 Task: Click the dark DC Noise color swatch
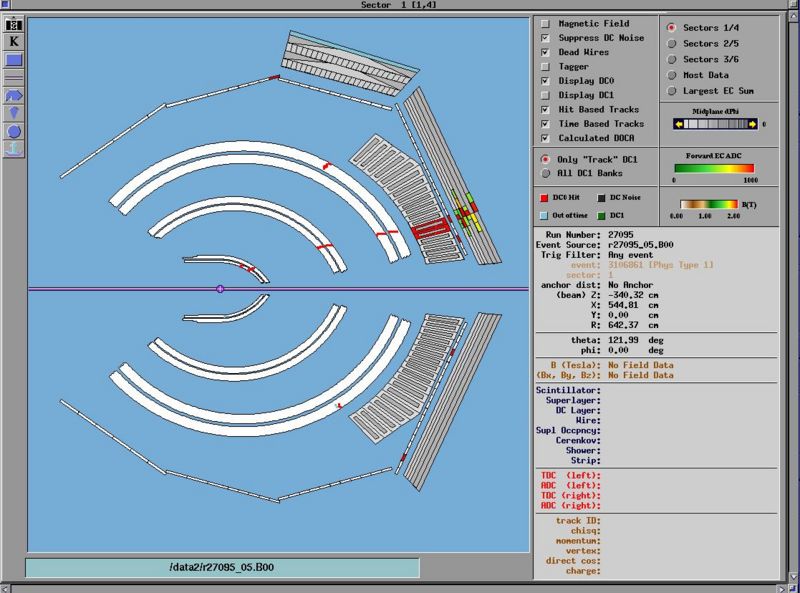[601, 197]
